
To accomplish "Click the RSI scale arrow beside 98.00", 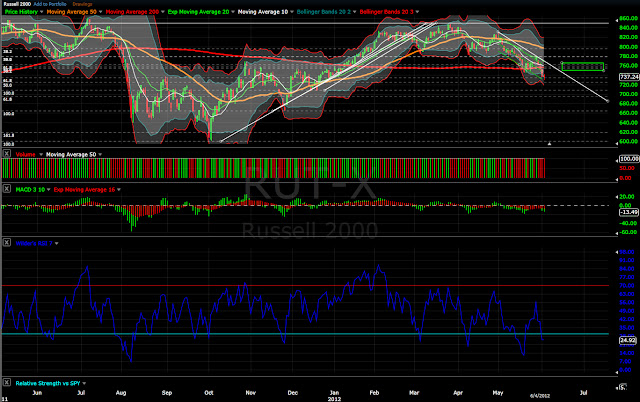I will click(x=617, y=252).
